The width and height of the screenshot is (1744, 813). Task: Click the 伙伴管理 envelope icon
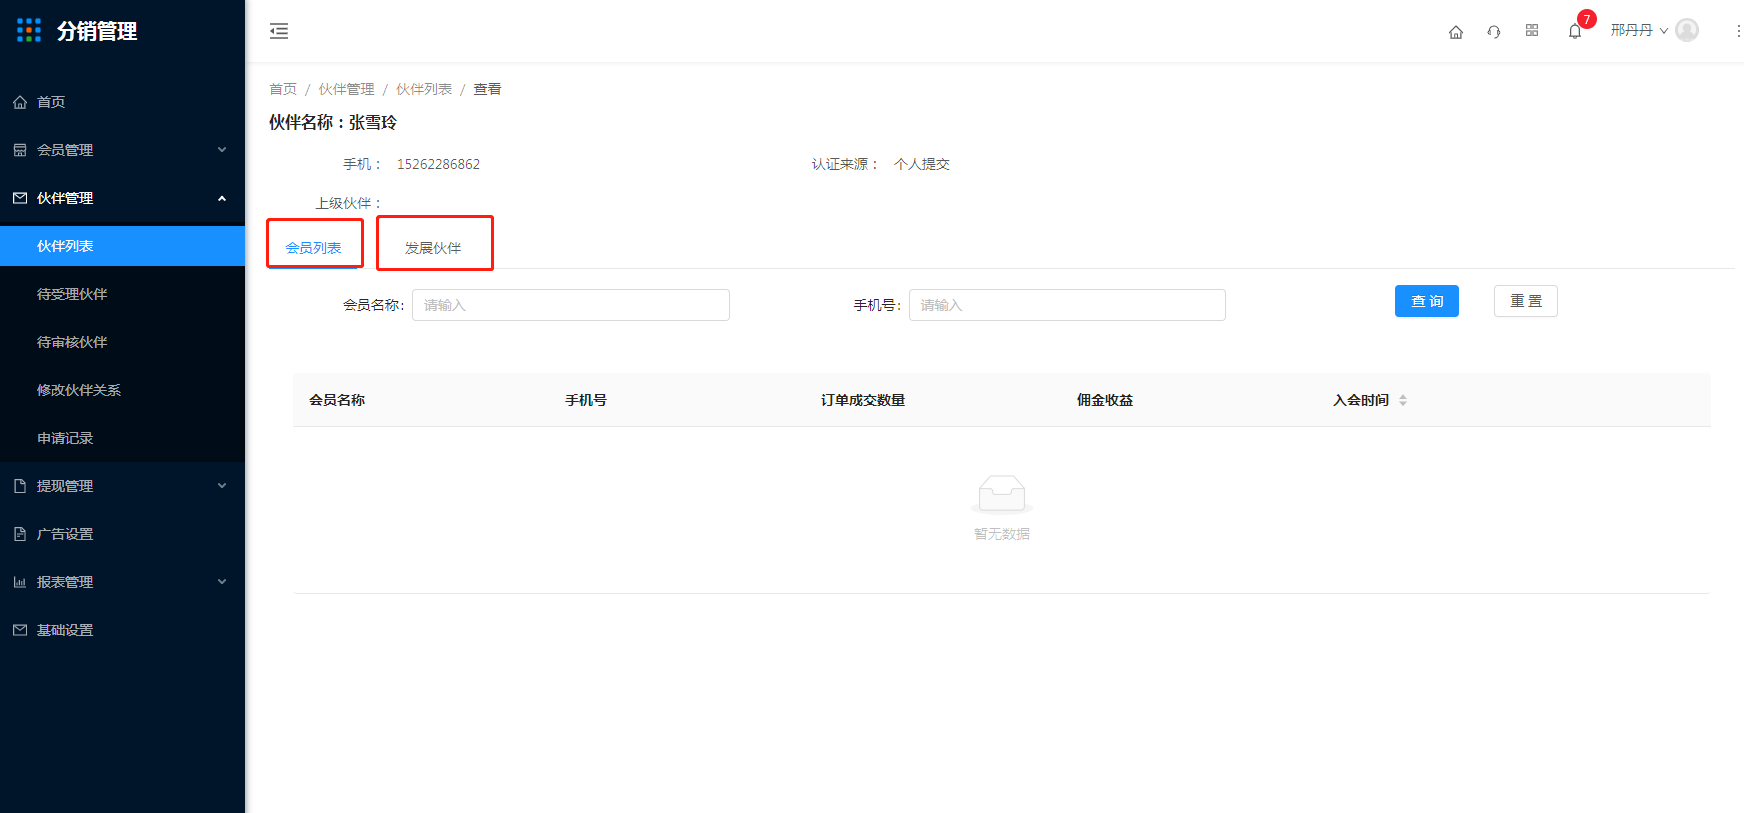(20, 198)
